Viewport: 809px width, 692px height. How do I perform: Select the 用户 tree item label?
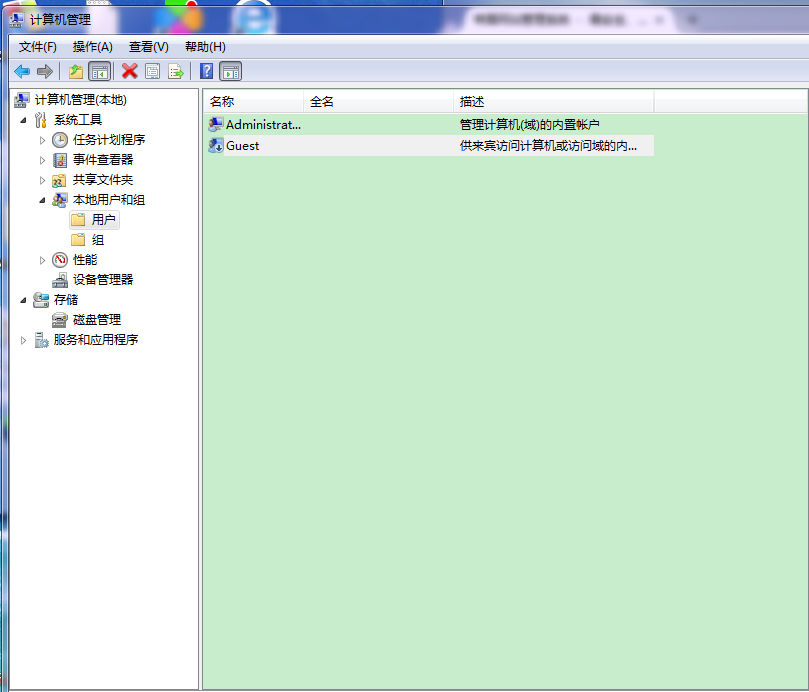[103, 220]
